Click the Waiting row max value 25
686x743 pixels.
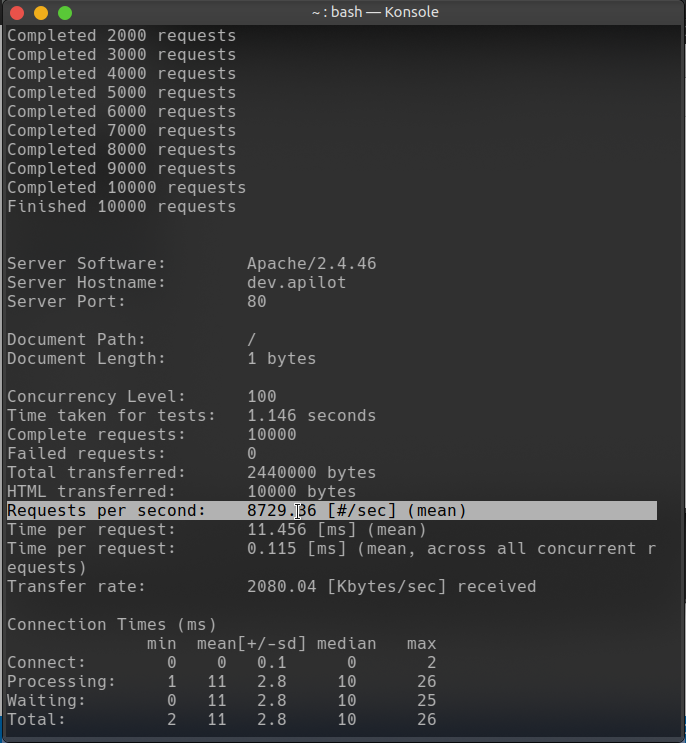(x=426, y=700)
